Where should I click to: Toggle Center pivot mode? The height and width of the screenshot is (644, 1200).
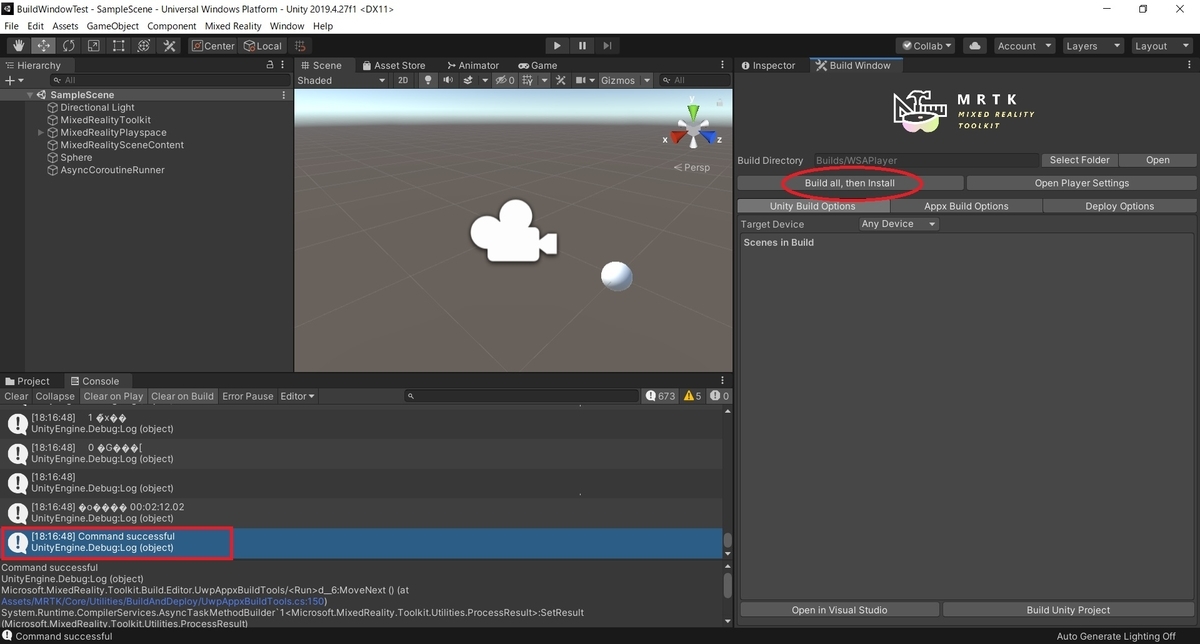pos(213,46)
